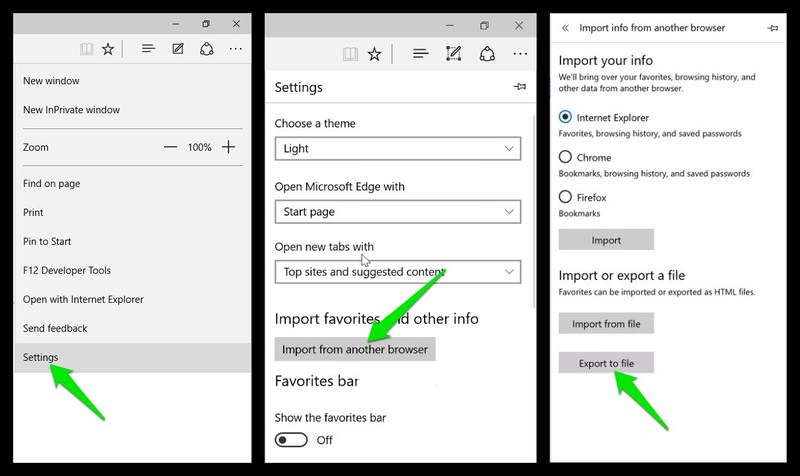The width and height of the screenshot is (800, 476).
Task: Open Make a Web Note in middle panel
Action: [x=454, y=53]
